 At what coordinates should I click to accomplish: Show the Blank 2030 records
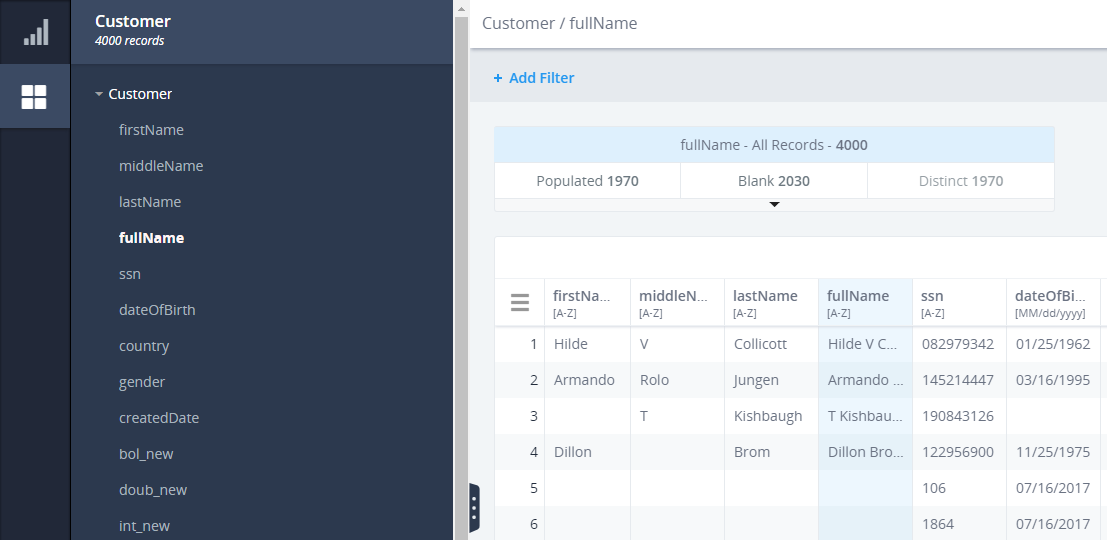[x=774, y=181]
